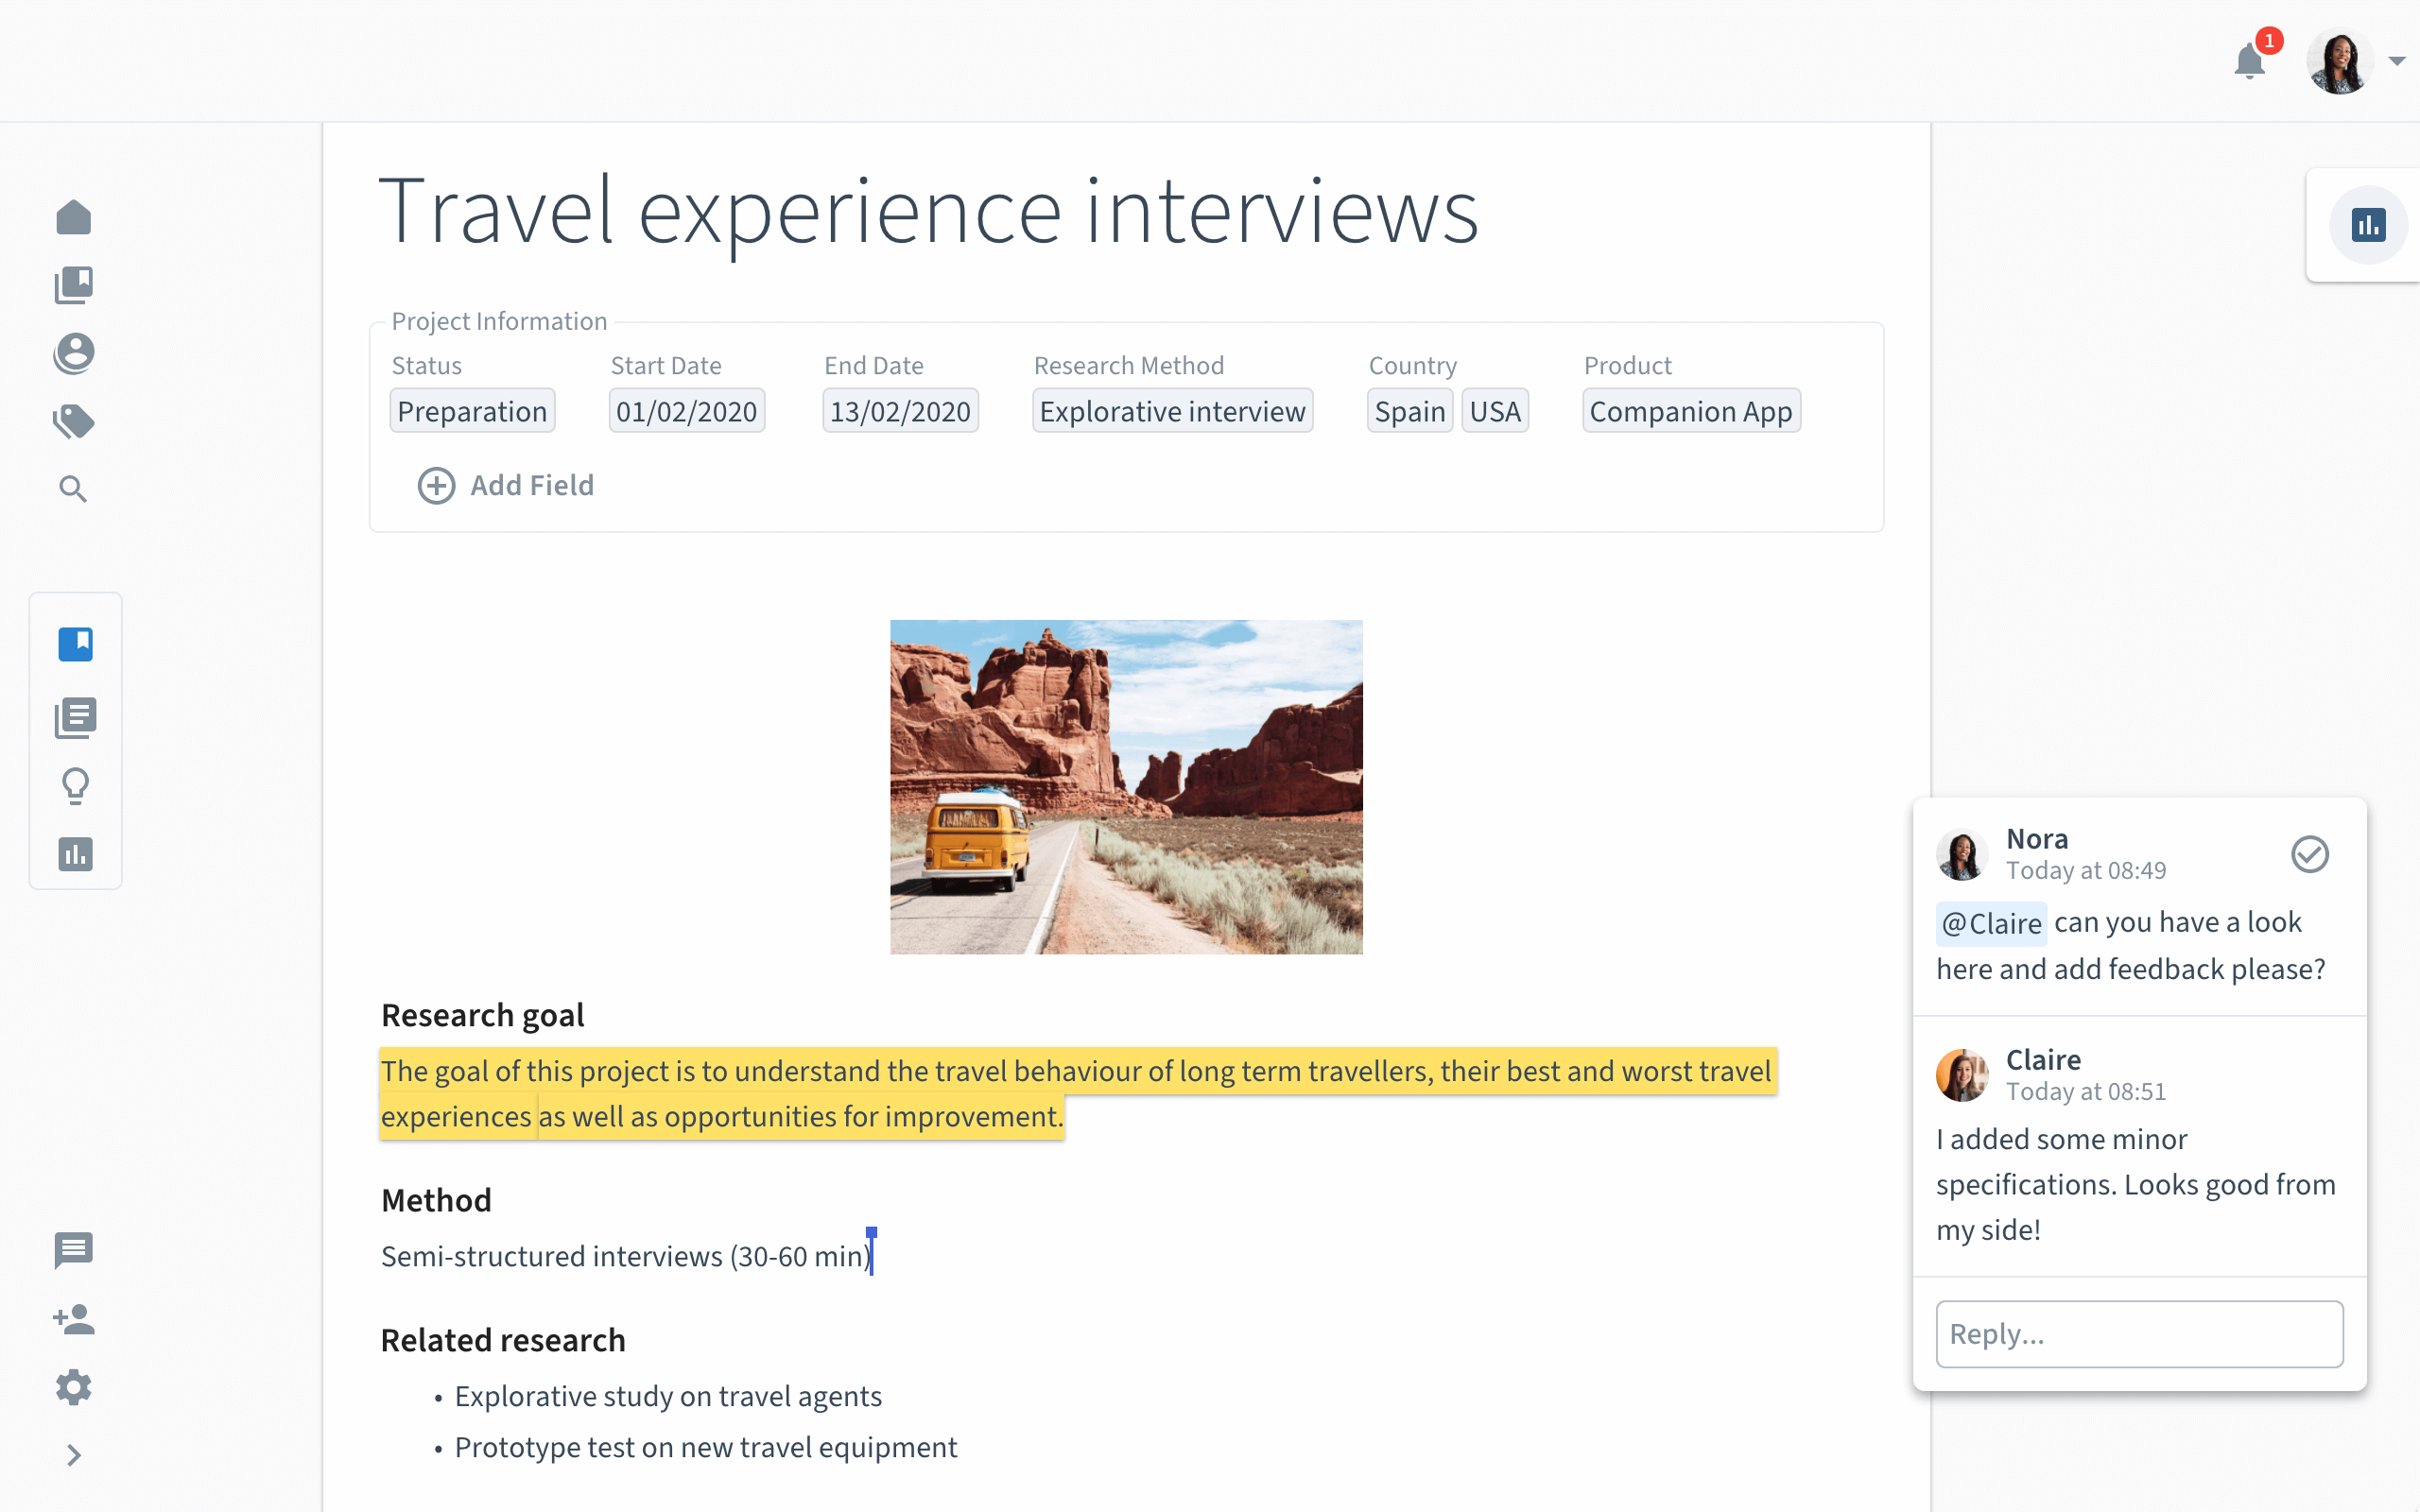
Task: Click the Related research heading
Action: pos(503,1340)
